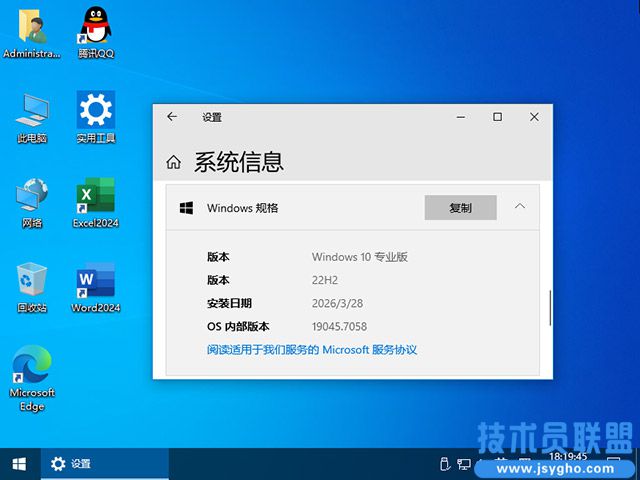Click the Settings window vertical scrollbar
This screenshot has height=480, width=640.
(550, 308)
